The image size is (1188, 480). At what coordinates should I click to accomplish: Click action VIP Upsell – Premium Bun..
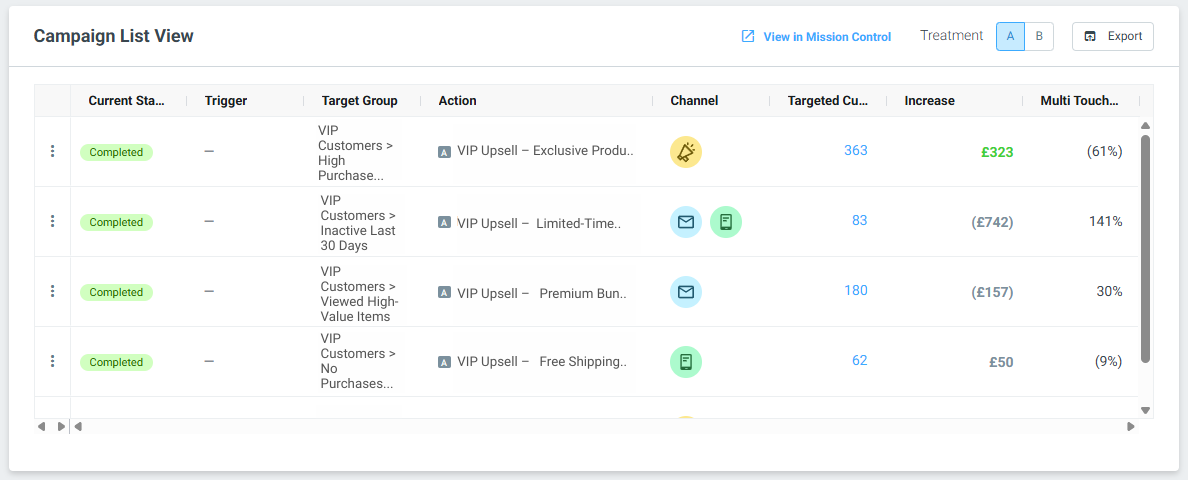tap(542, 292)
